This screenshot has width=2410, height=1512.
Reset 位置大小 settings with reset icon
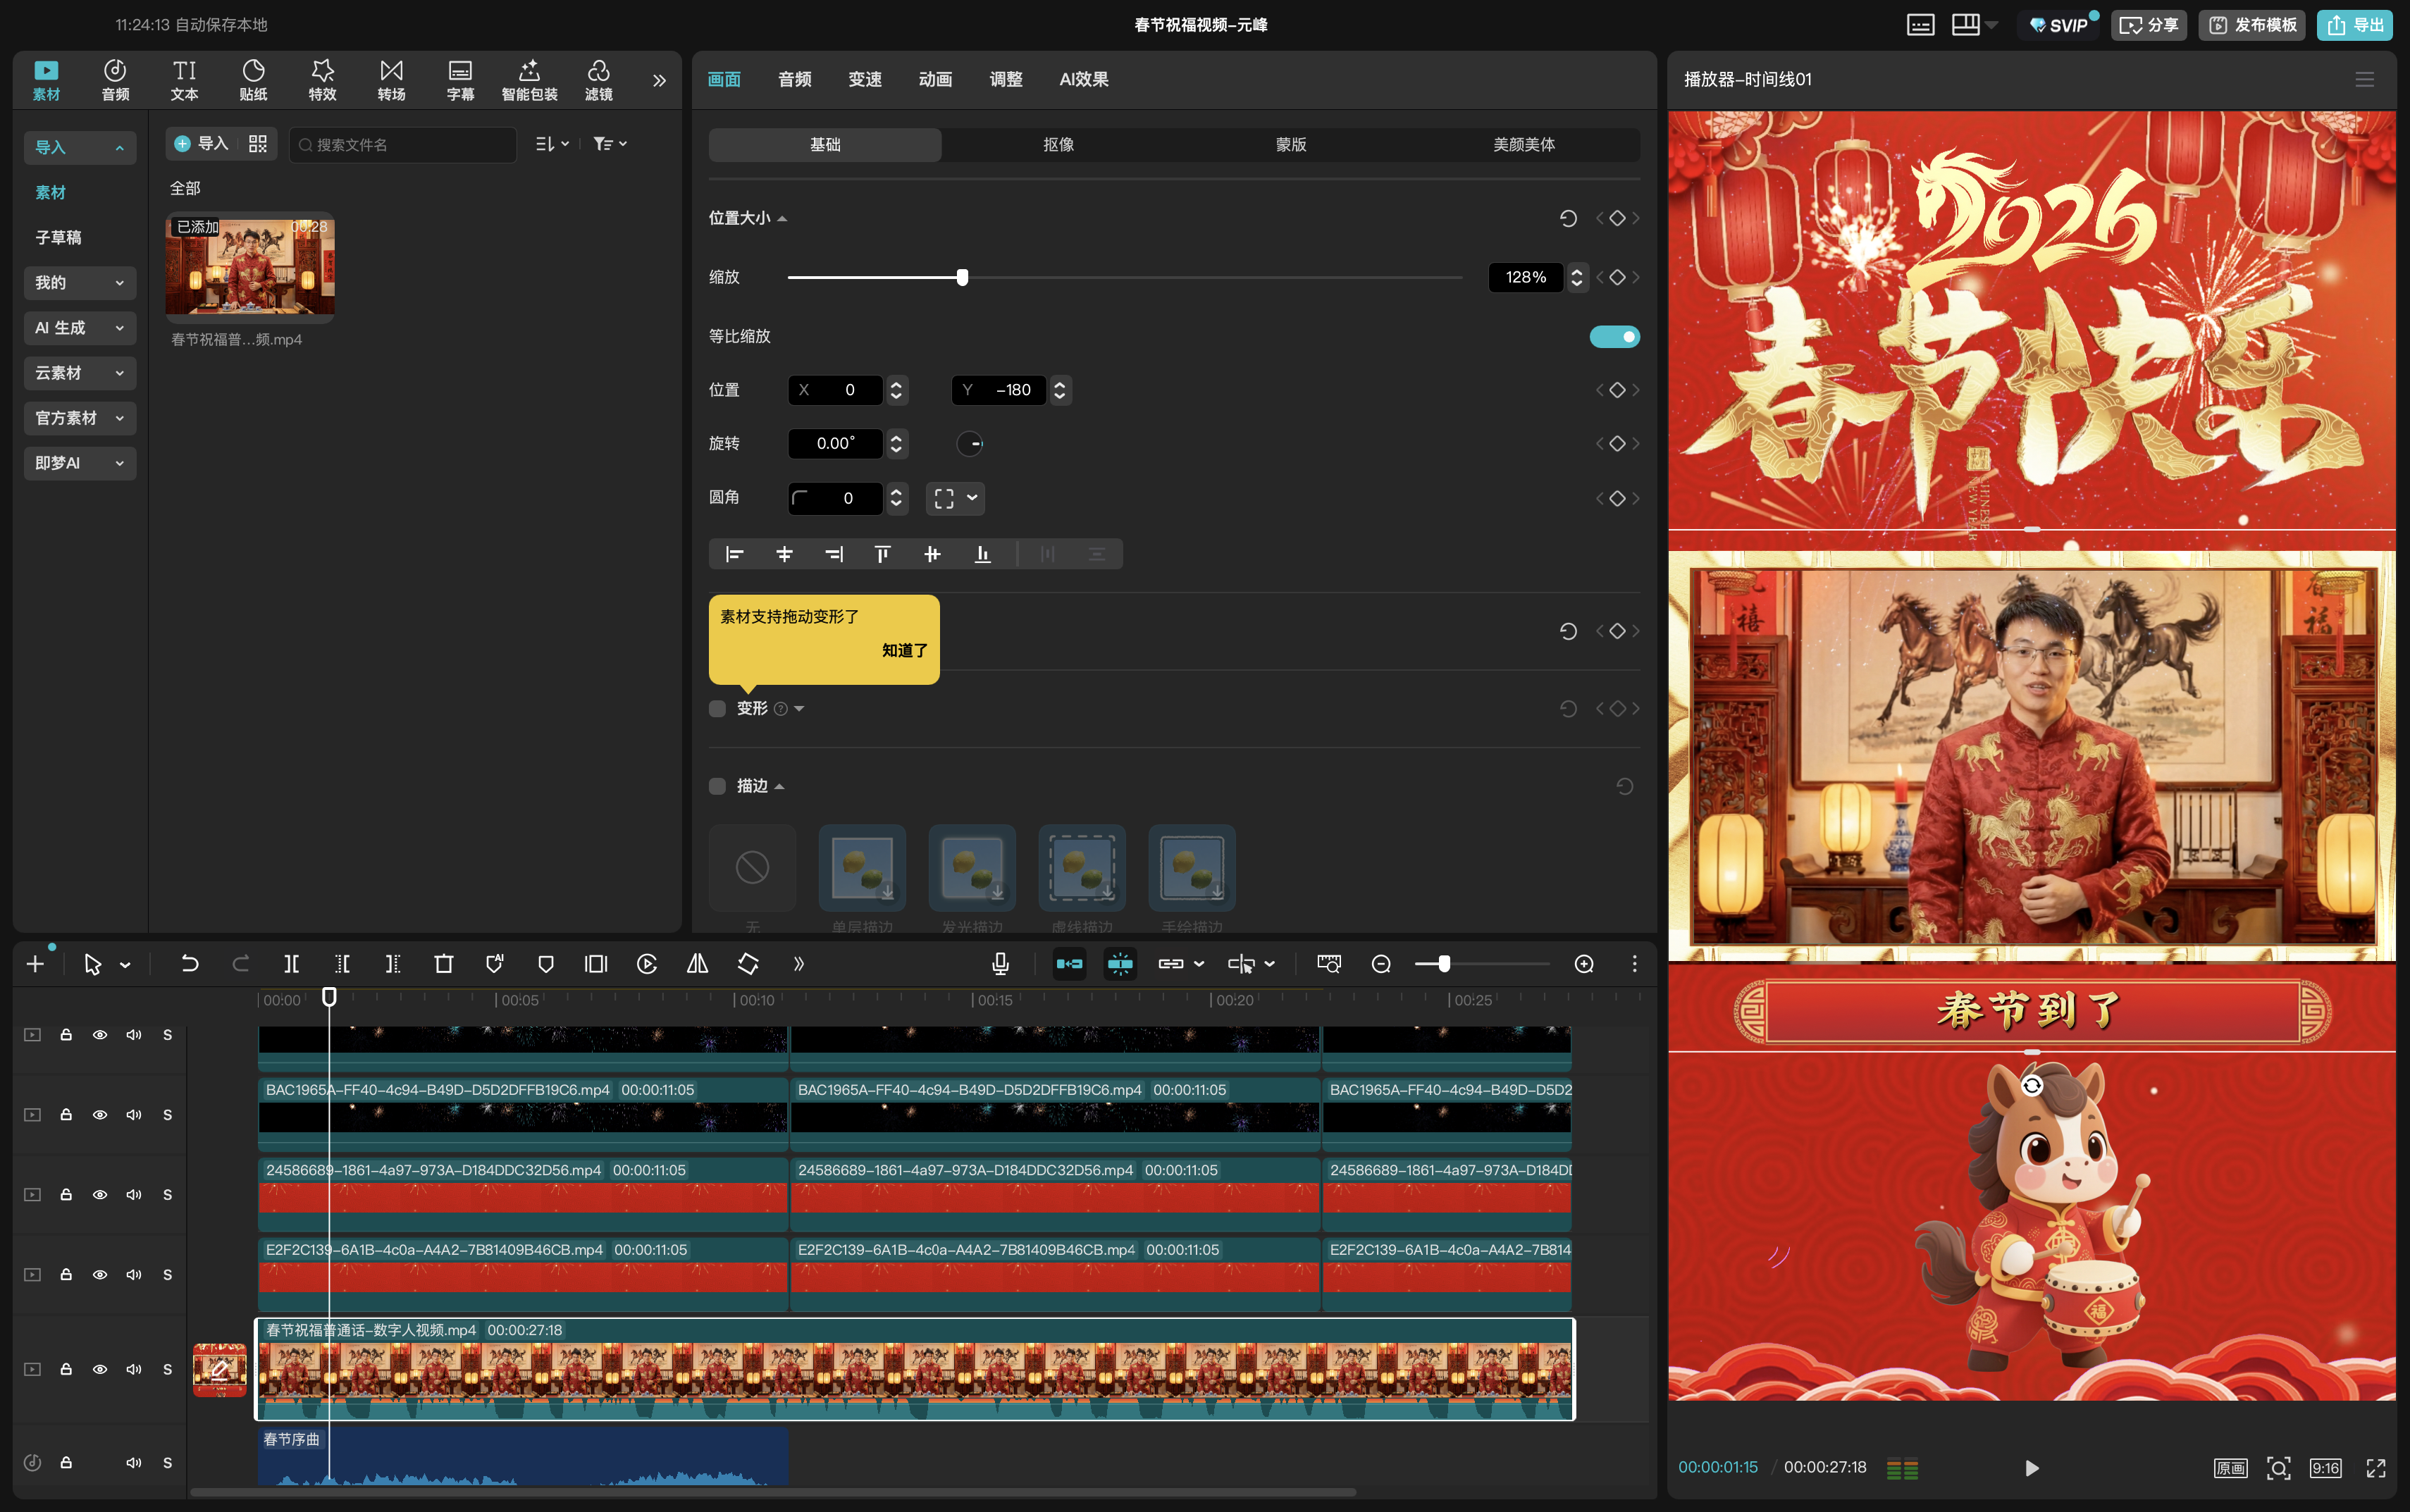pyautogui.click(x=1568, y=218)
